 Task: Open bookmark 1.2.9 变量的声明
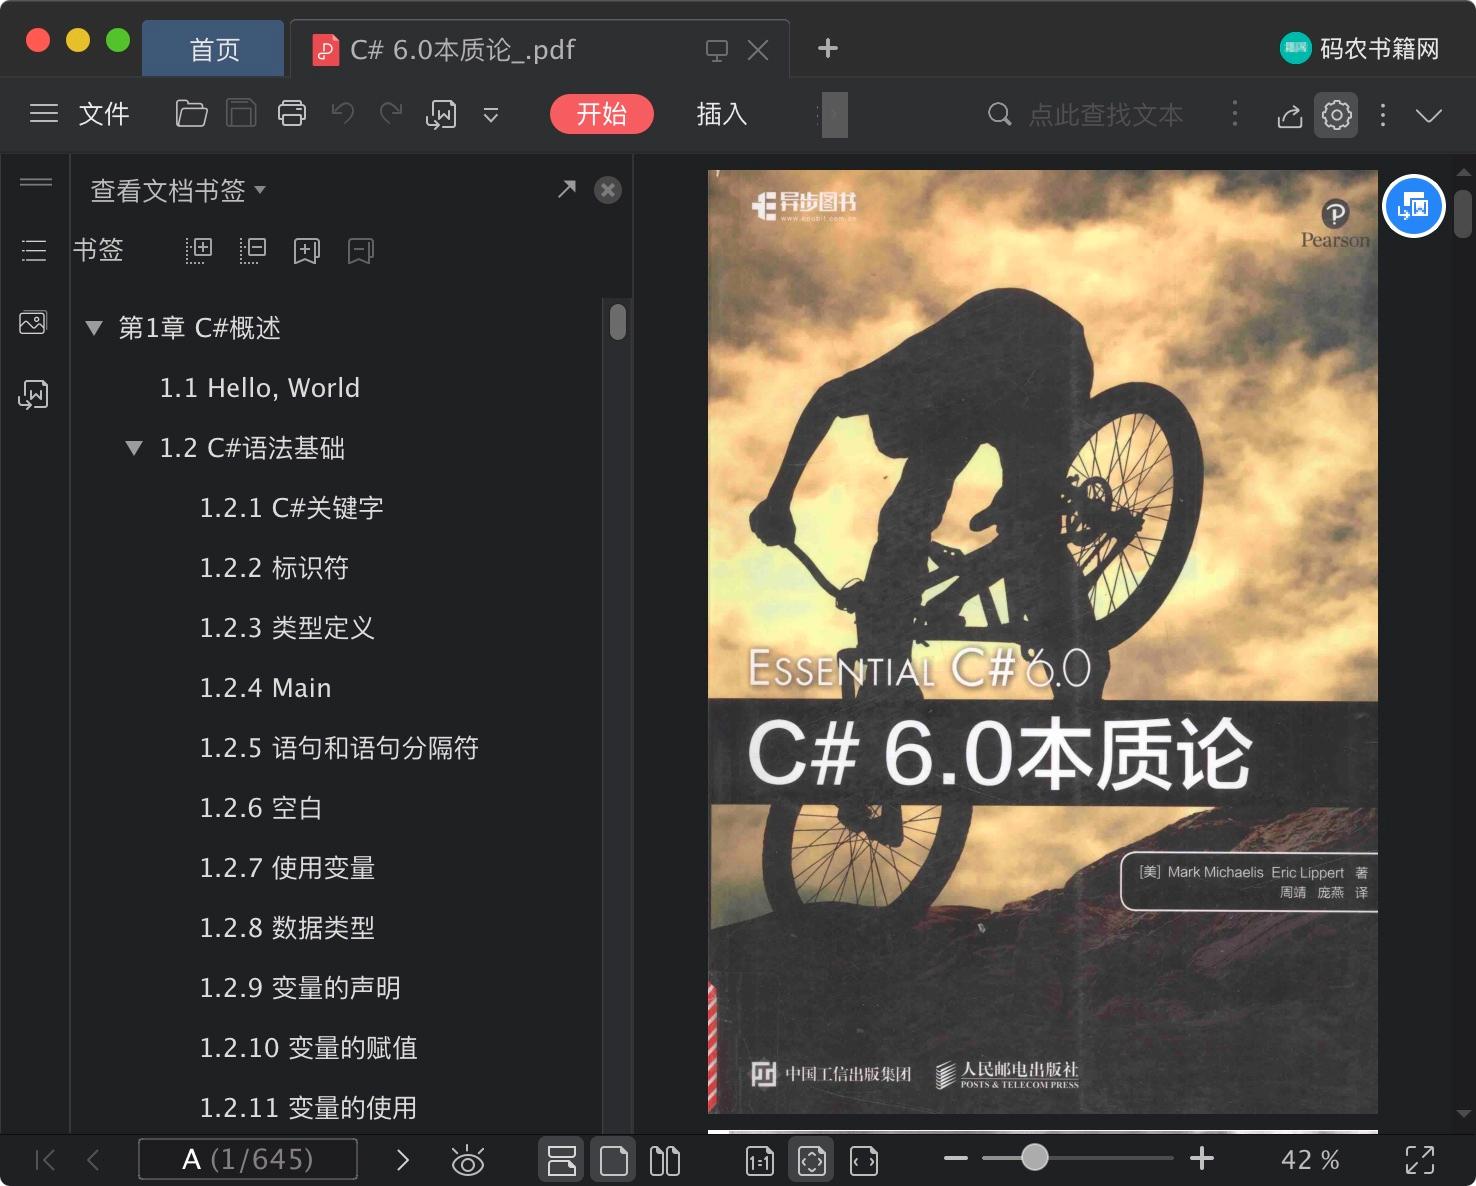click(300, 988)
